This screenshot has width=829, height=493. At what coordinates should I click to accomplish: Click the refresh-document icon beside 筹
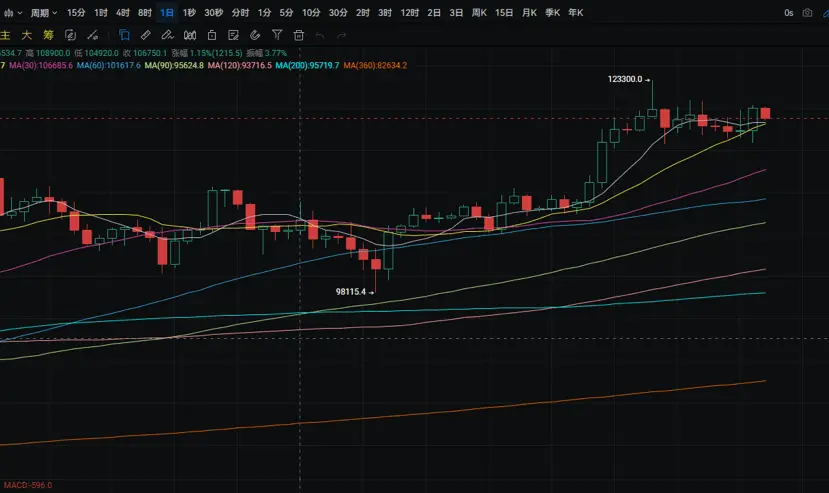pyautogui.click(x=70, y=35)
